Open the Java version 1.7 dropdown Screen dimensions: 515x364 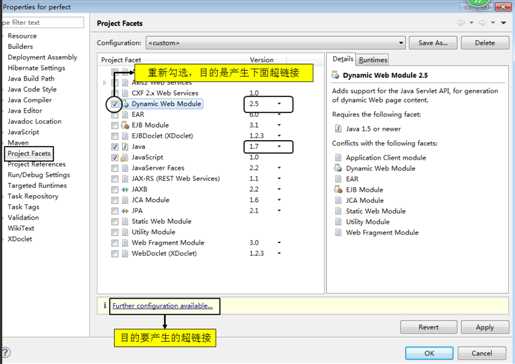point(279,146)
